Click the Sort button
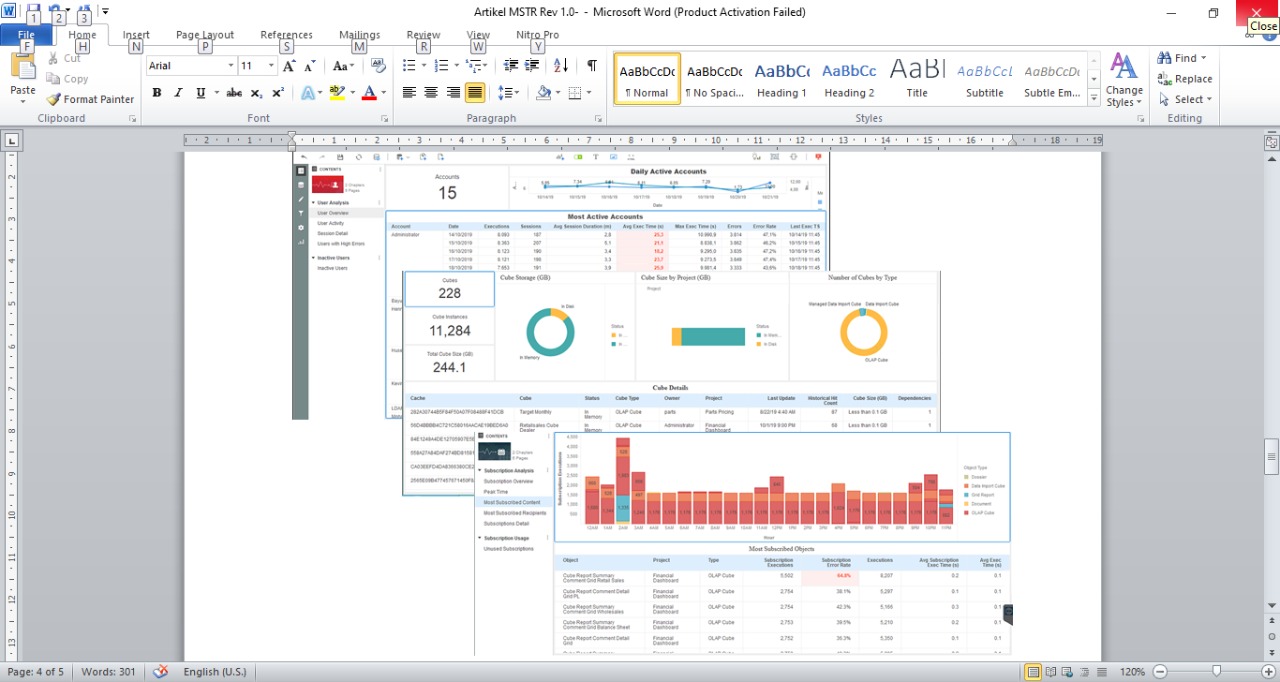 coord(561,66)
